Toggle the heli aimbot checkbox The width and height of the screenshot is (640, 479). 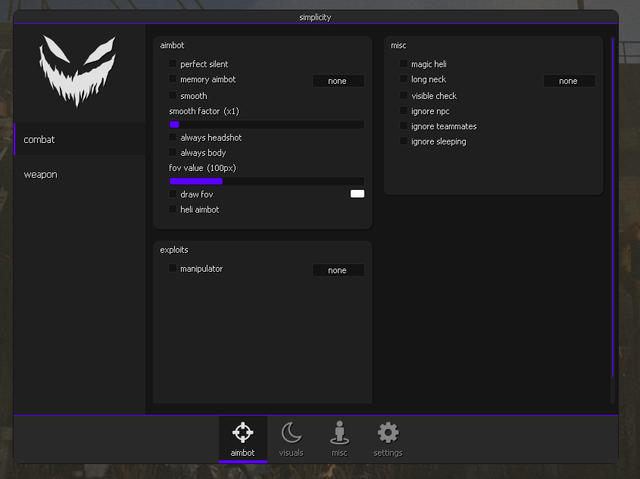pos(173,209)
